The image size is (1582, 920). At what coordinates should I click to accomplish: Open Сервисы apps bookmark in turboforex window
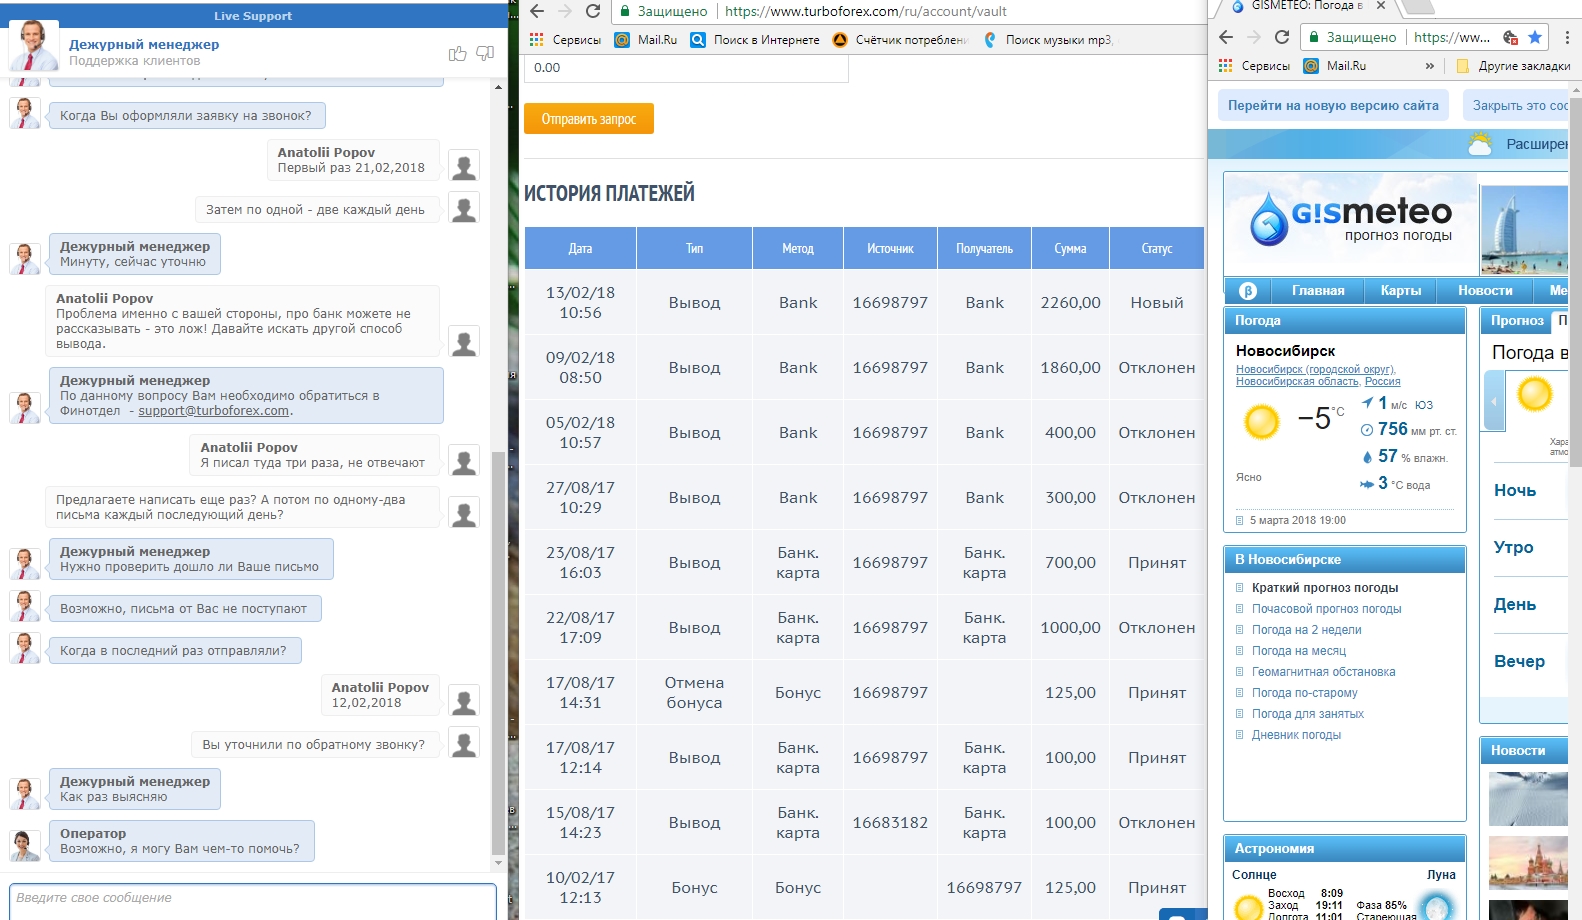tap(566, 40)
